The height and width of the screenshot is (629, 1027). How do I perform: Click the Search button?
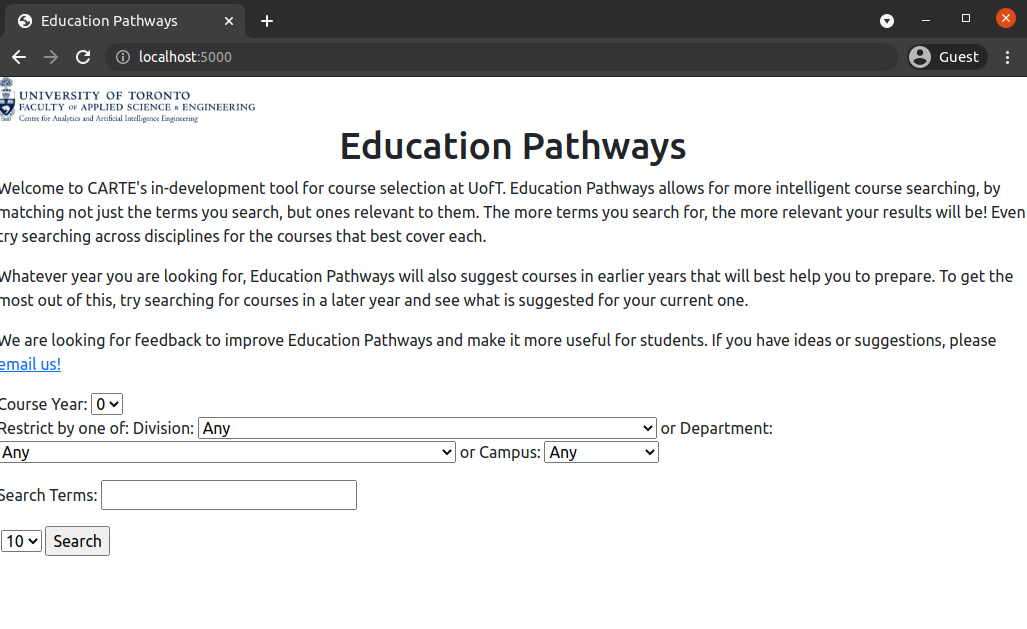(77, 541)
